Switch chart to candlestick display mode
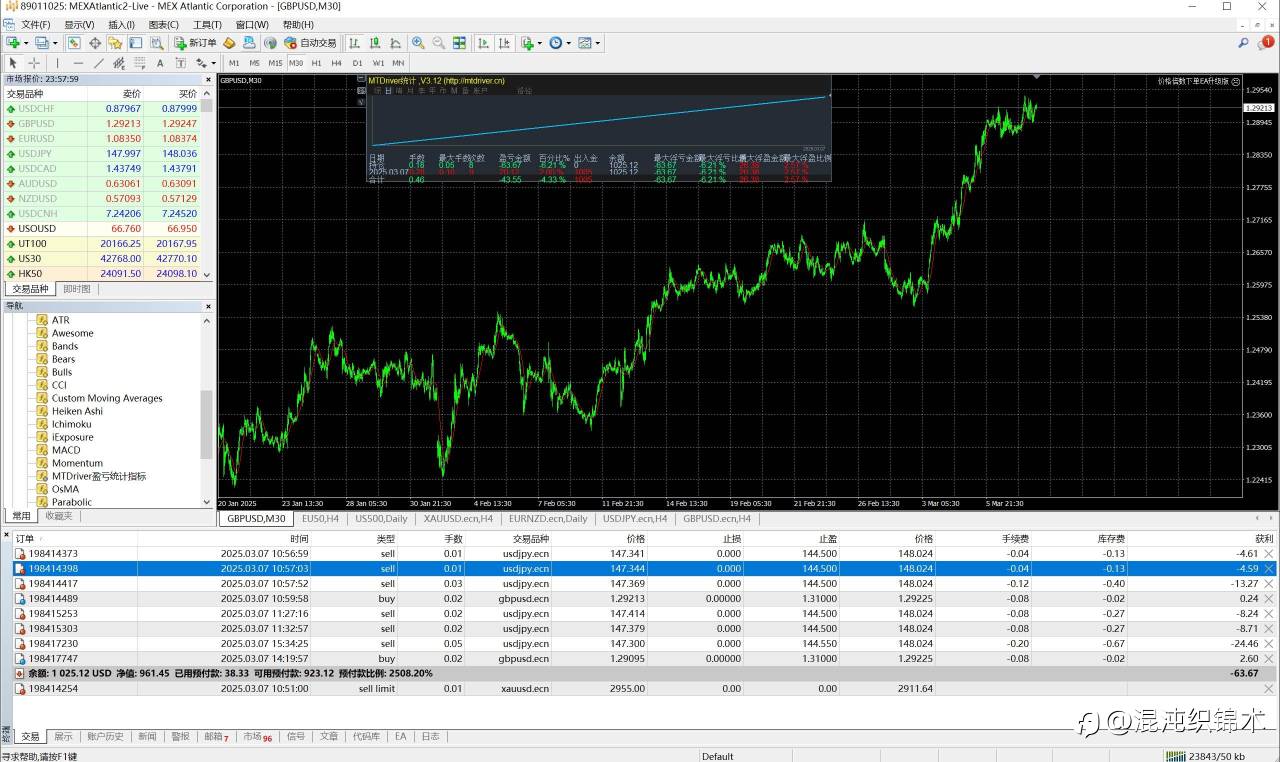 coord(375,43)
